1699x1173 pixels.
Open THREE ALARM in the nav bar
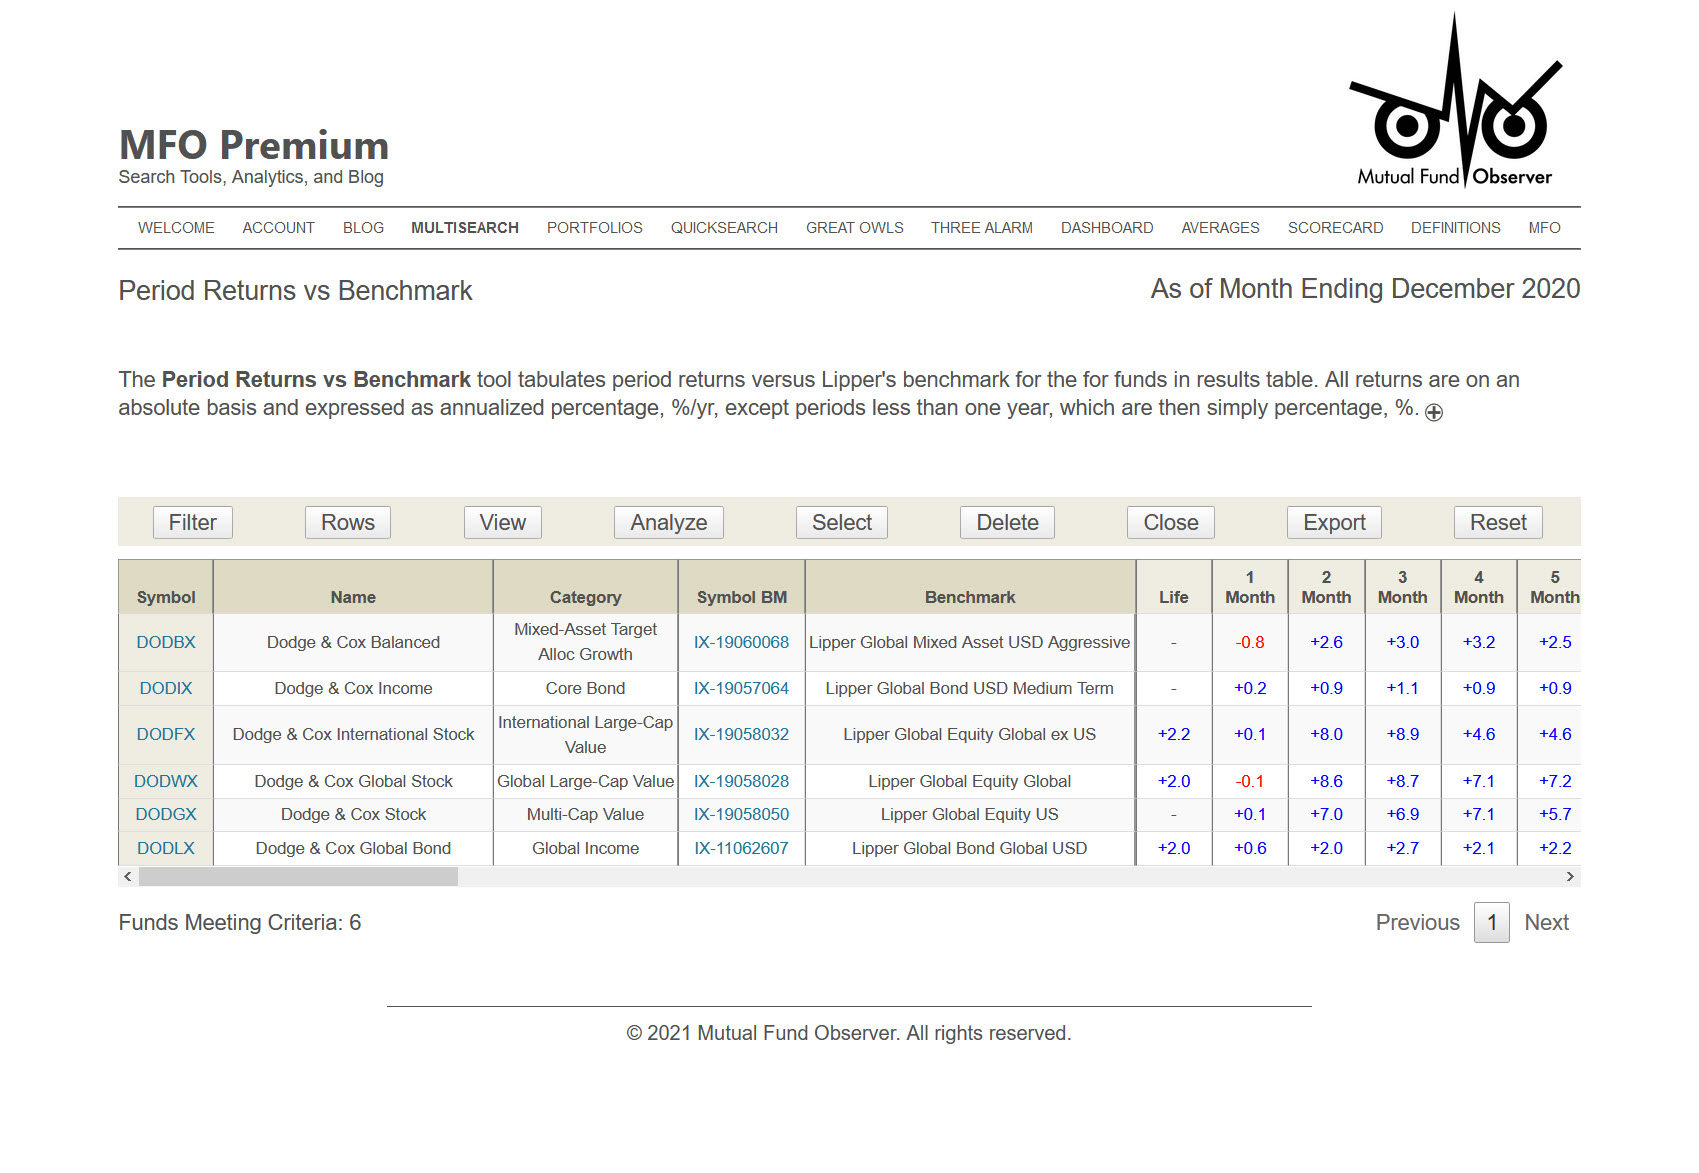point(982,228)
